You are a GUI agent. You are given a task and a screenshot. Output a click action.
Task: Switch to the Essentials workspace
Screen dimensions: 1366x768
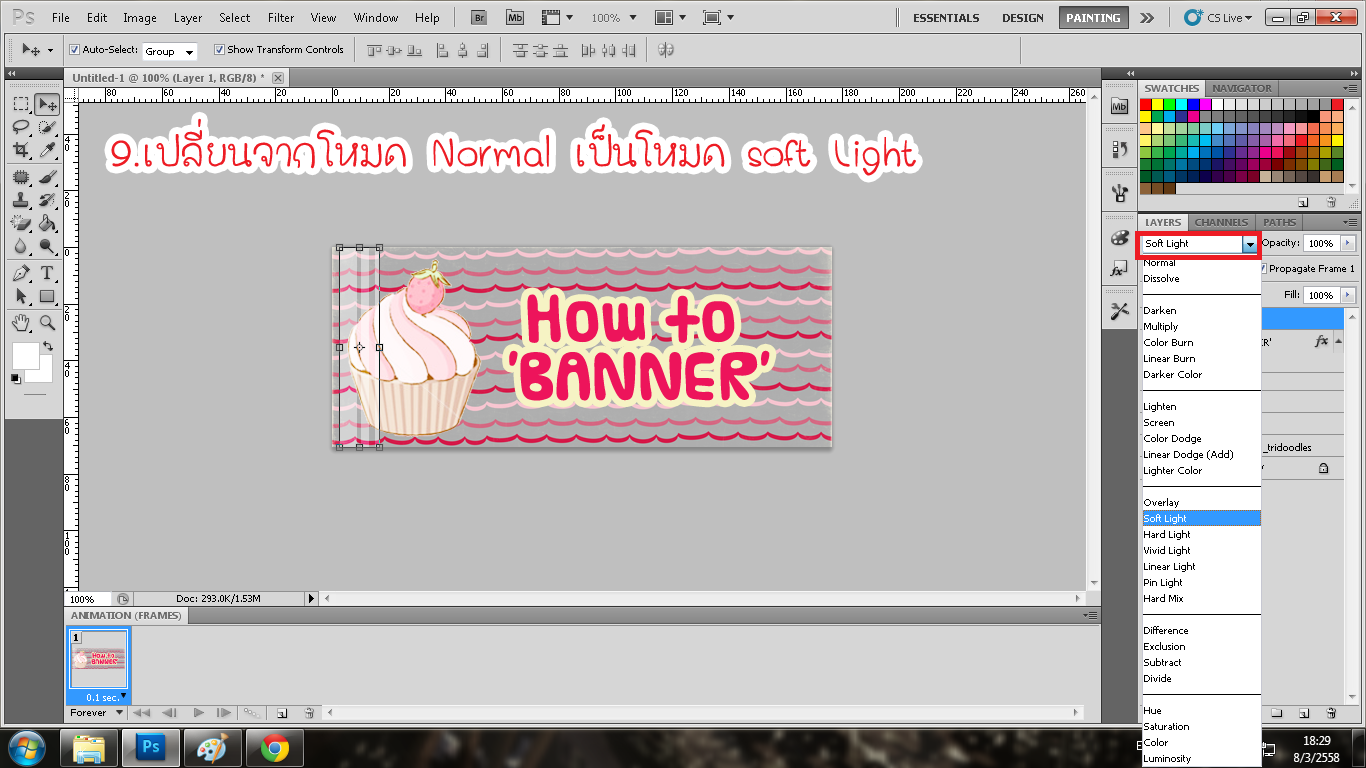(946, 18)
